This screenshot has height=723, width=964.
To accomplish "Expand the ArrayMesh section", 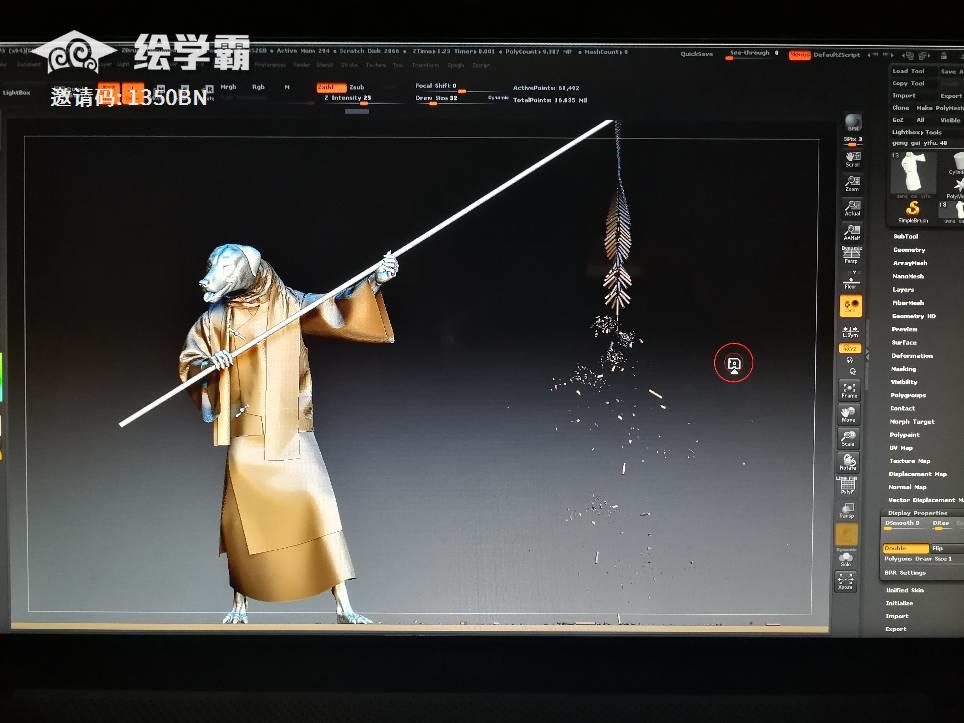I will click(x=910, y=263).
